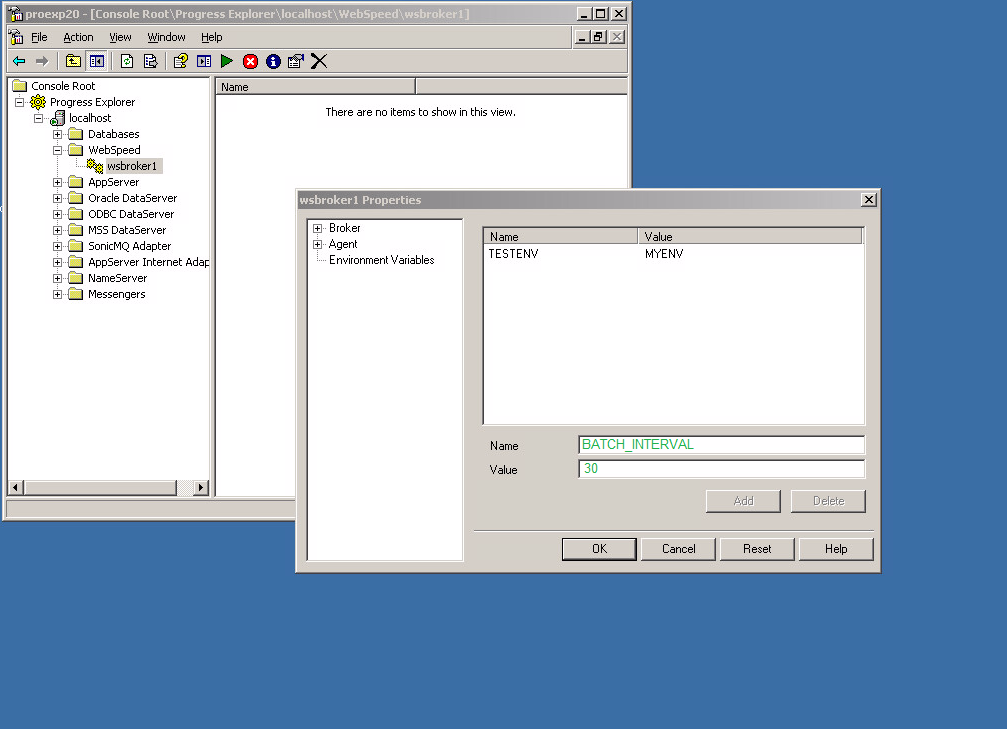
Task: Expand the Broker node in Properties dialog
Action: pos(317,229)
